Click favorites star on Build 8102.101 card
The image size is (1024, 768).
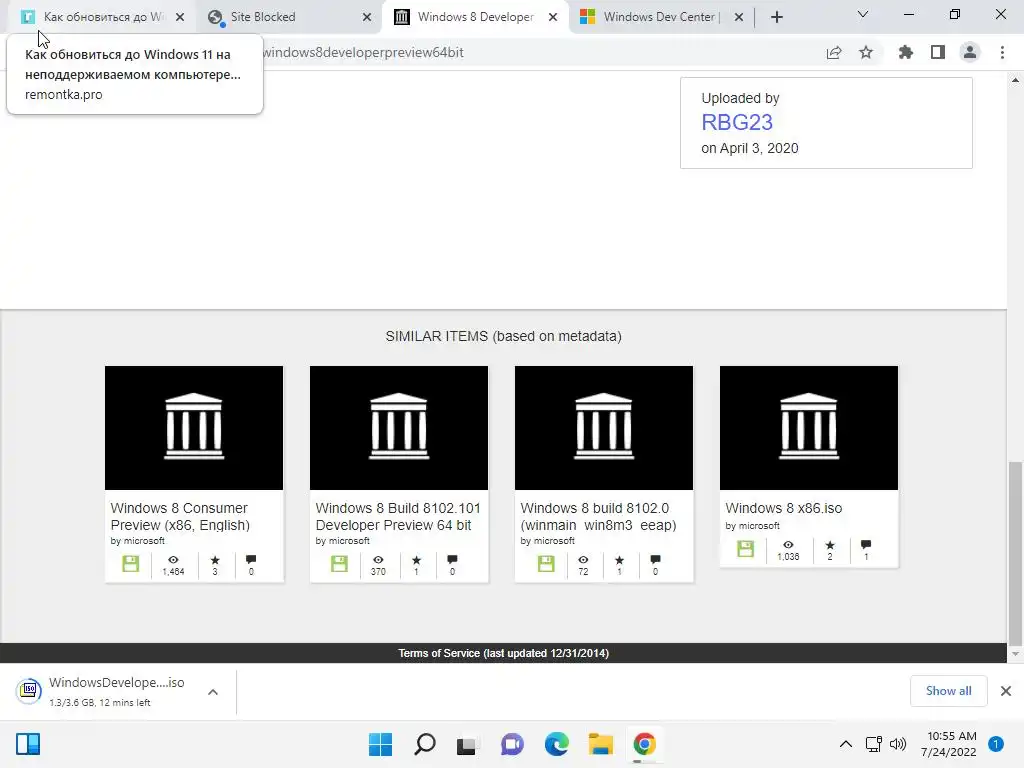click(x=417, y=560)
